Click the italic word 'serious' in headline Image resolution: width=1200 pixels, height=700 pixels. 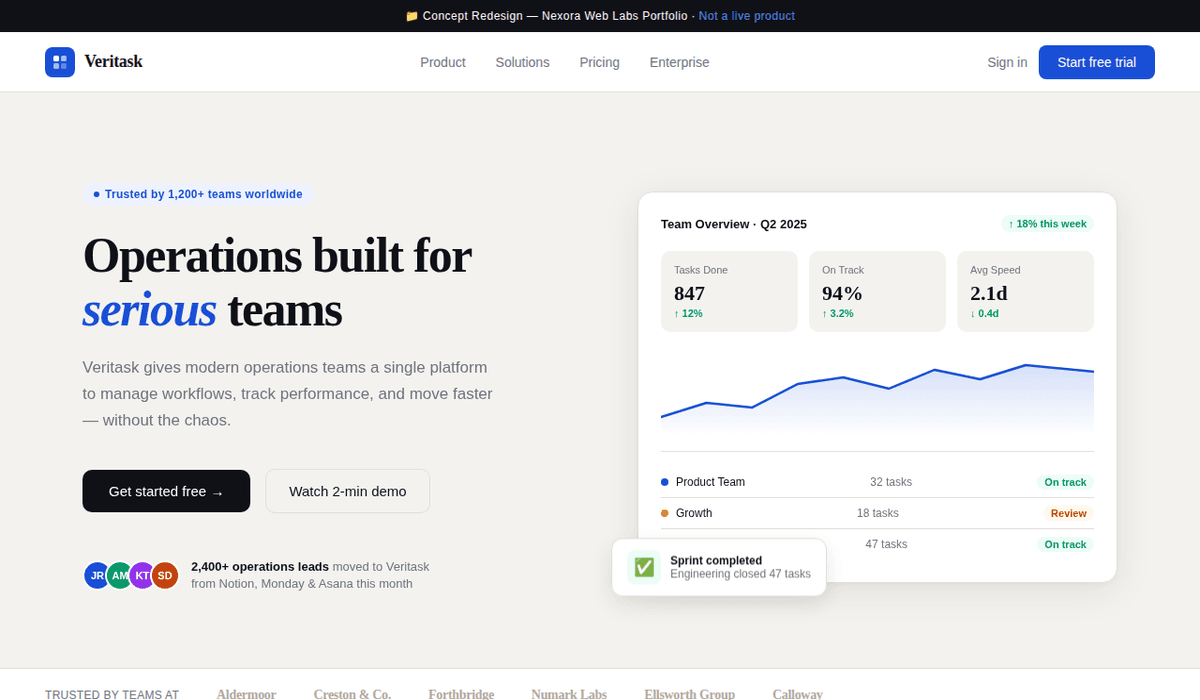[x=149, y=309]
